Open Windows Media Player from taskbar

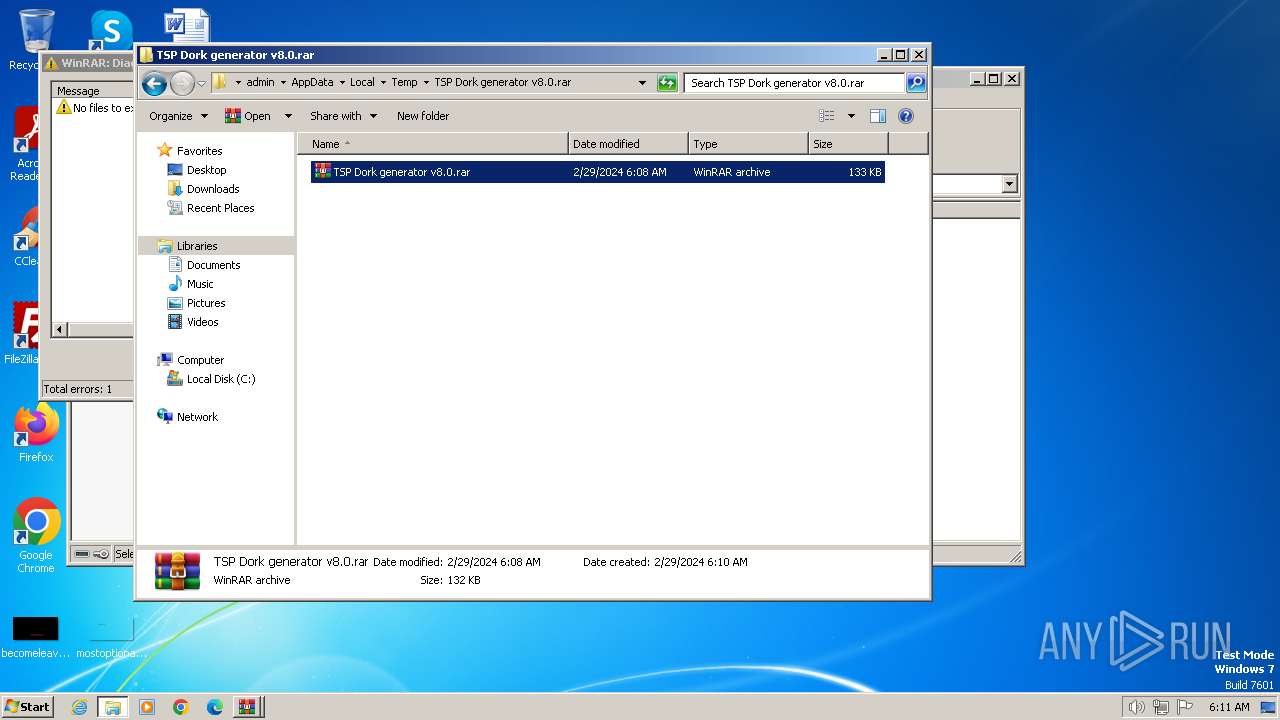pyautogui.click(x=147, y=707)
